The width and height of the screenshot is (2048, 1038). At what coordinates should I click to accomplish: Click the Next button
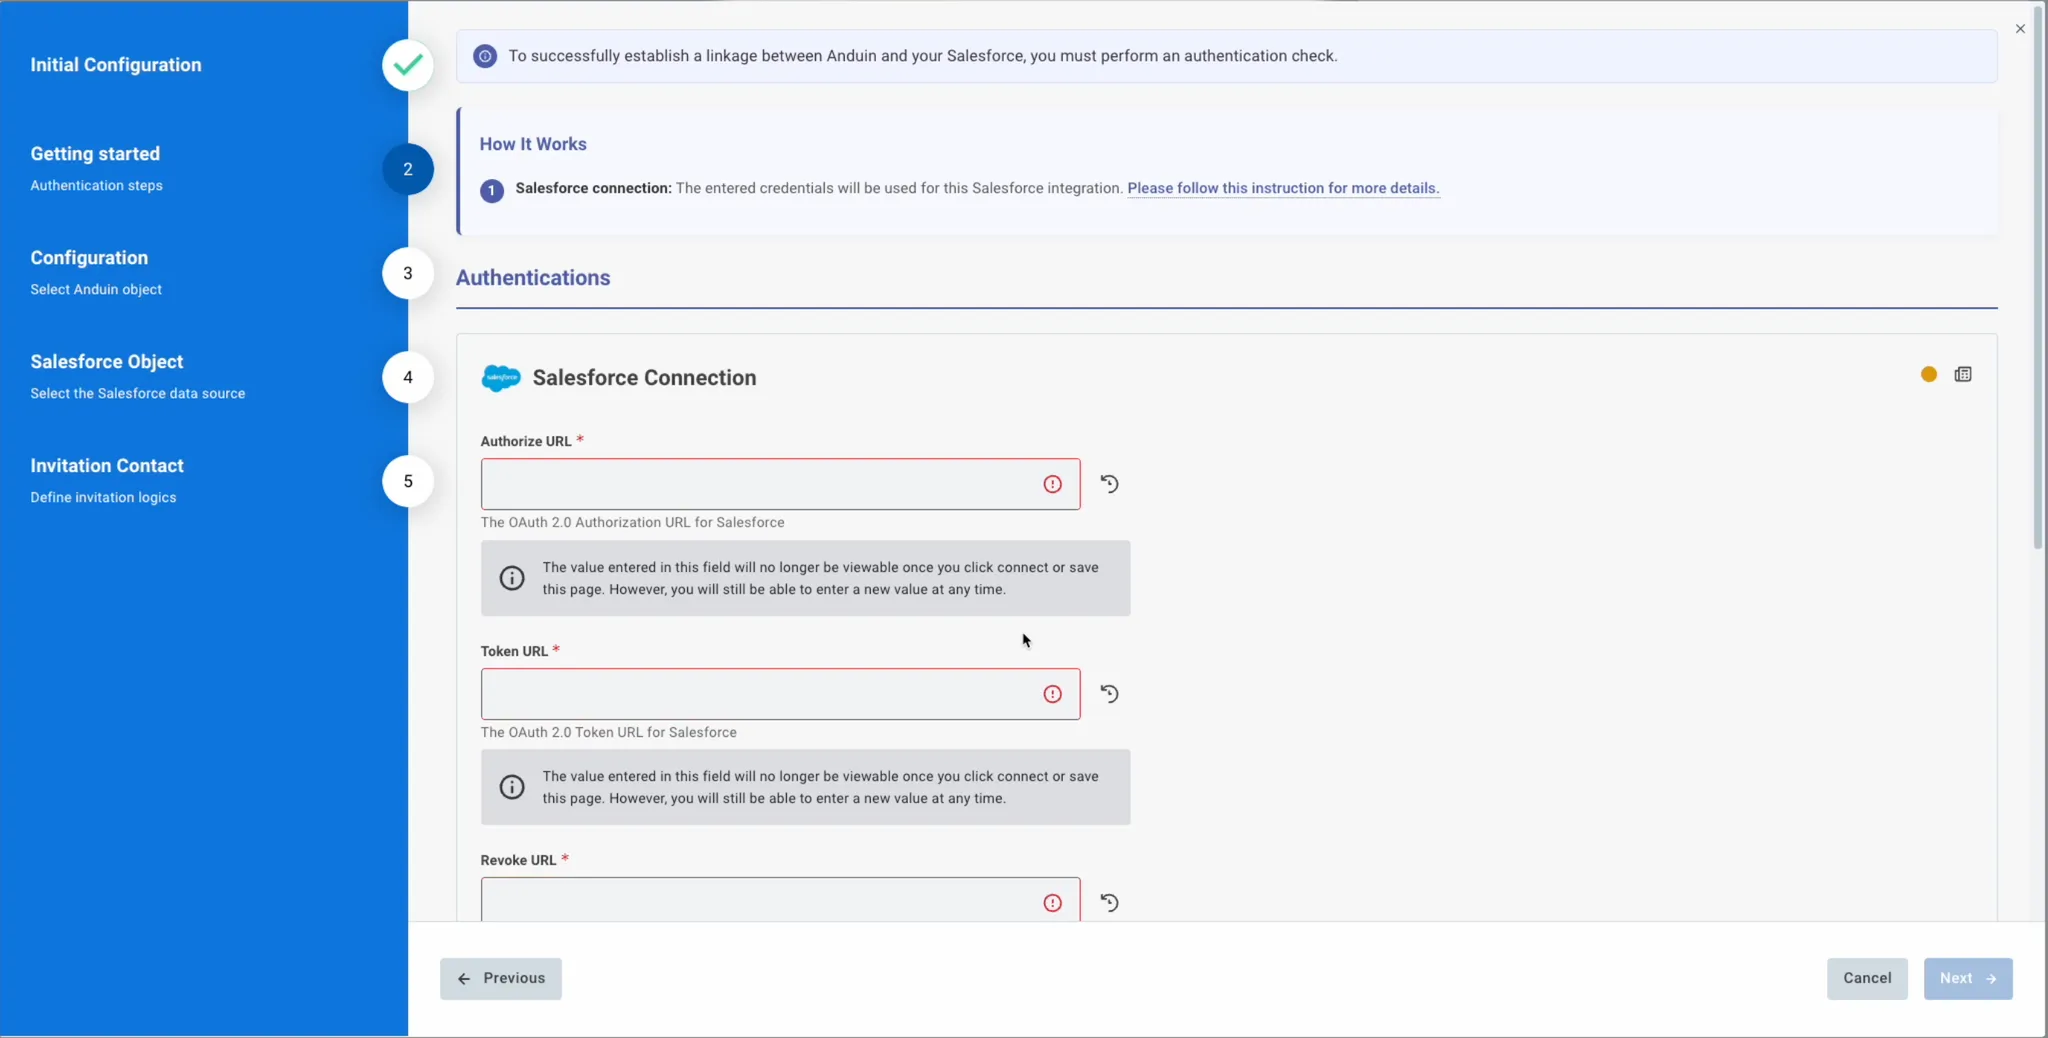point(1968,979)
